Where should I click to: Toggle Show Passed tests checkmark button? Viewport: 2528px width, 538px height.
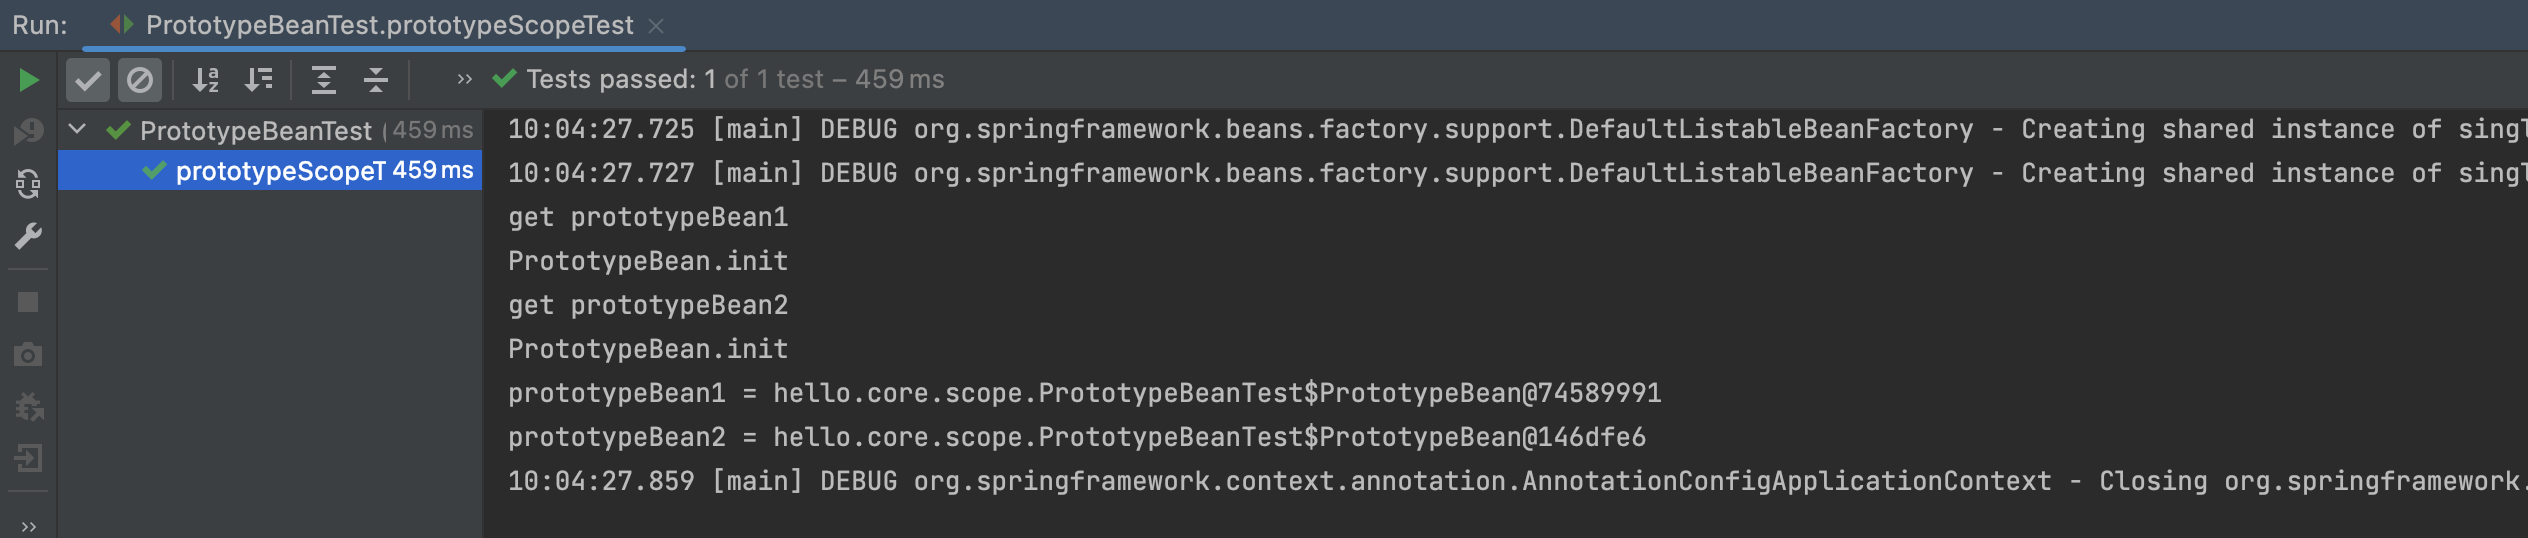tap(88, 80)
